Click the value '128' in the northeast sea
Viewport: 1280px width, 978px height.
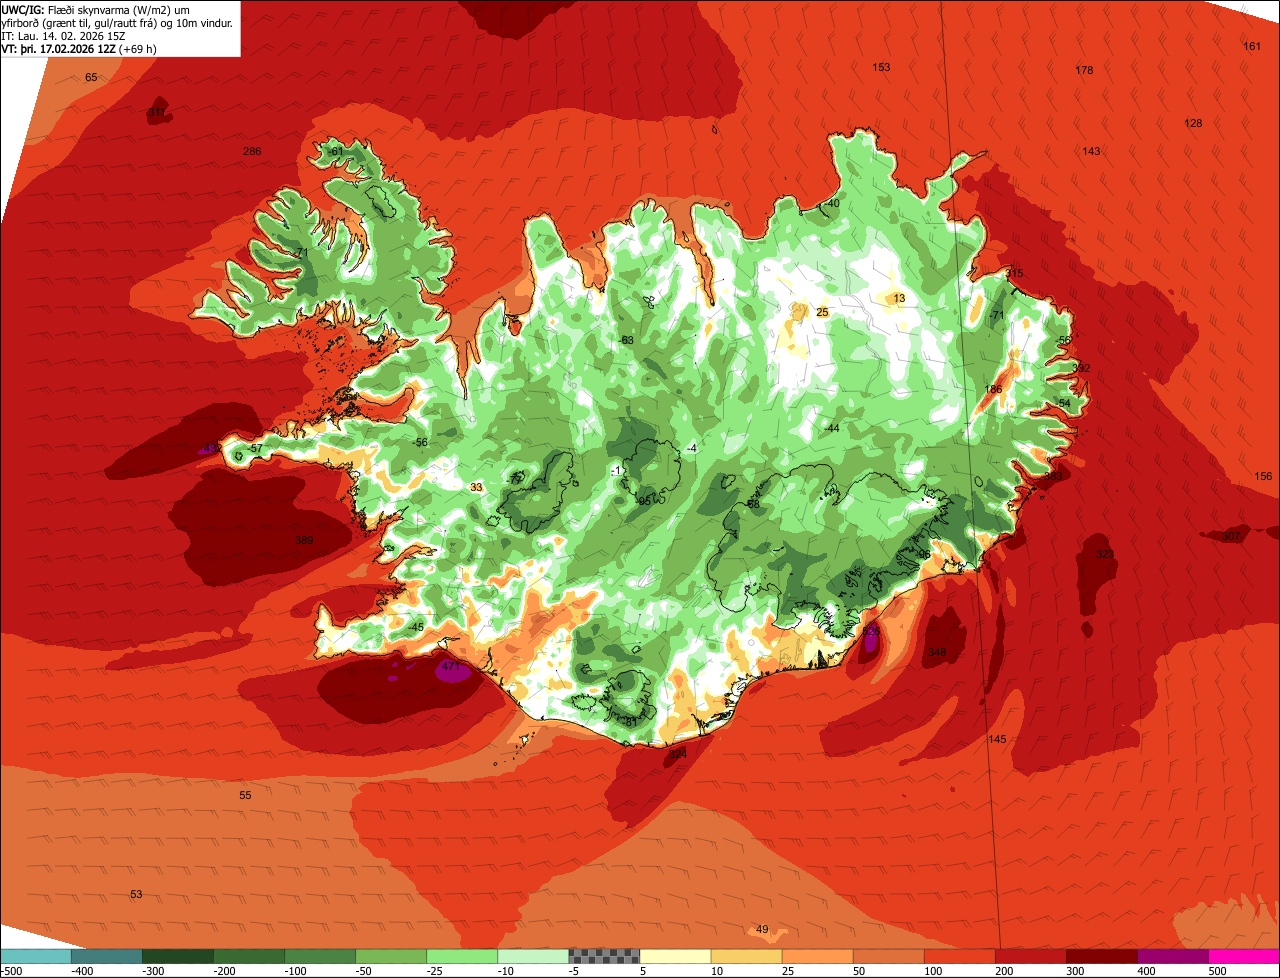click(1193, 123)
